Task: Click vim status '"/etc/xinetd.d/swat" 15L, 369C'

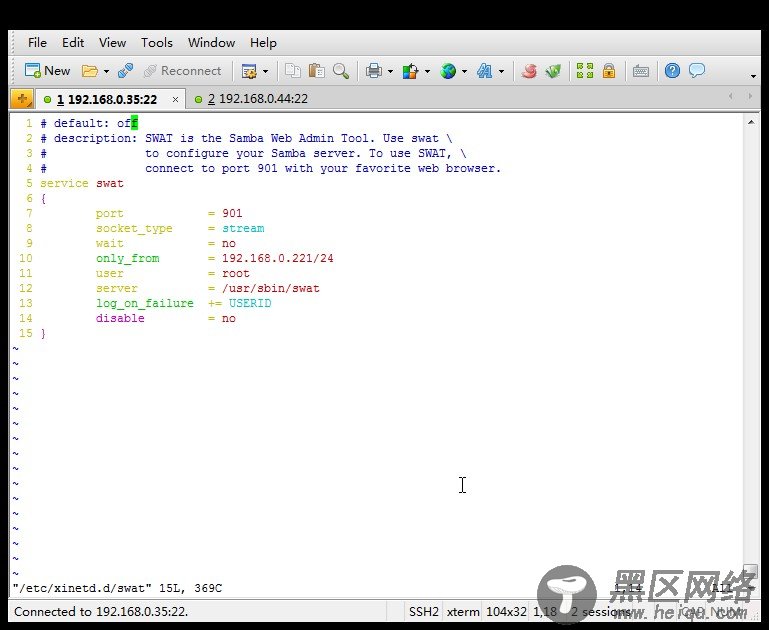Action: pyautogui.click(x=118, y=588)
